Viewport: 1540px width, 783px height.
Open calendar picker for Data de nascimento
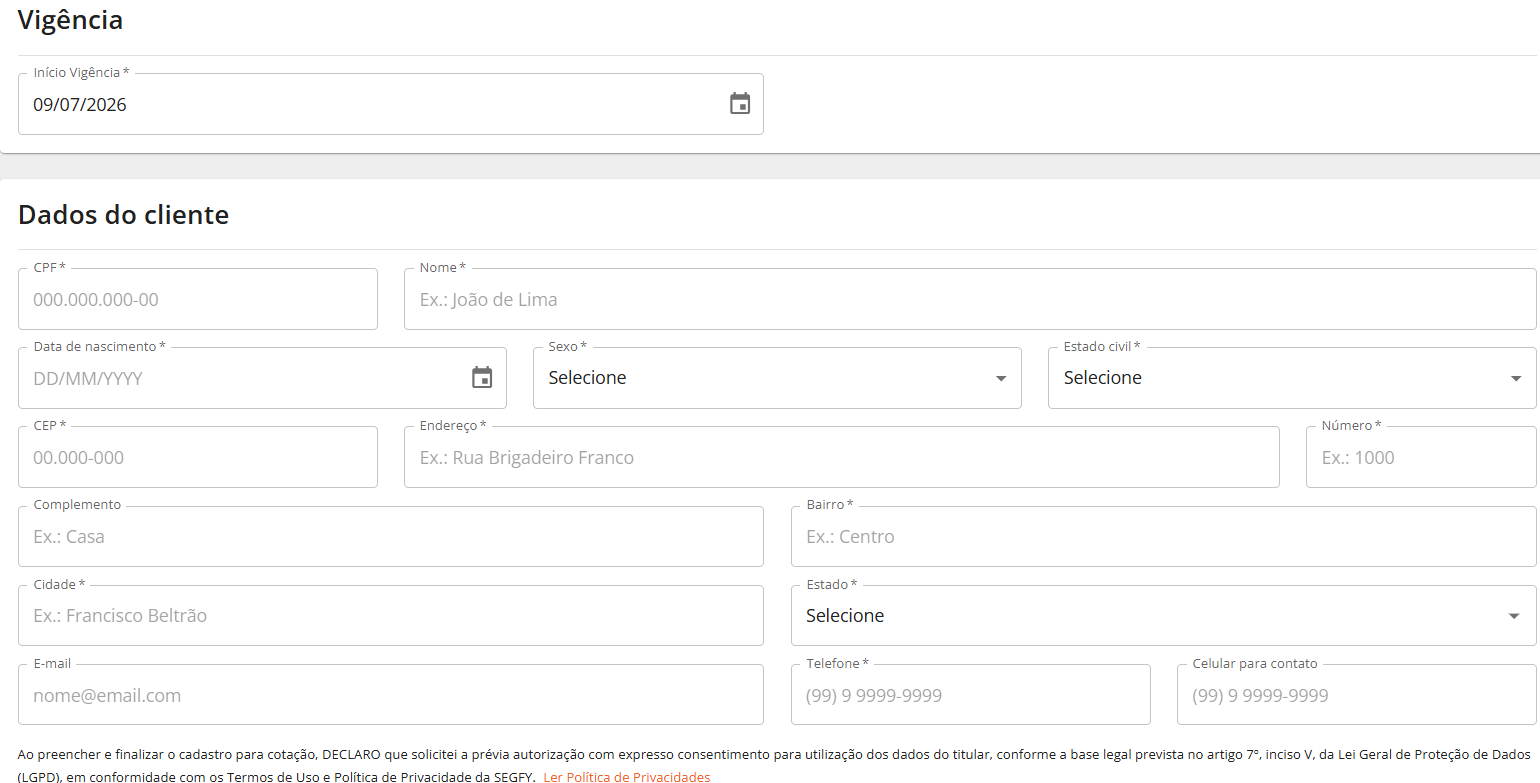pyautogui.click(x=482, y=378)
